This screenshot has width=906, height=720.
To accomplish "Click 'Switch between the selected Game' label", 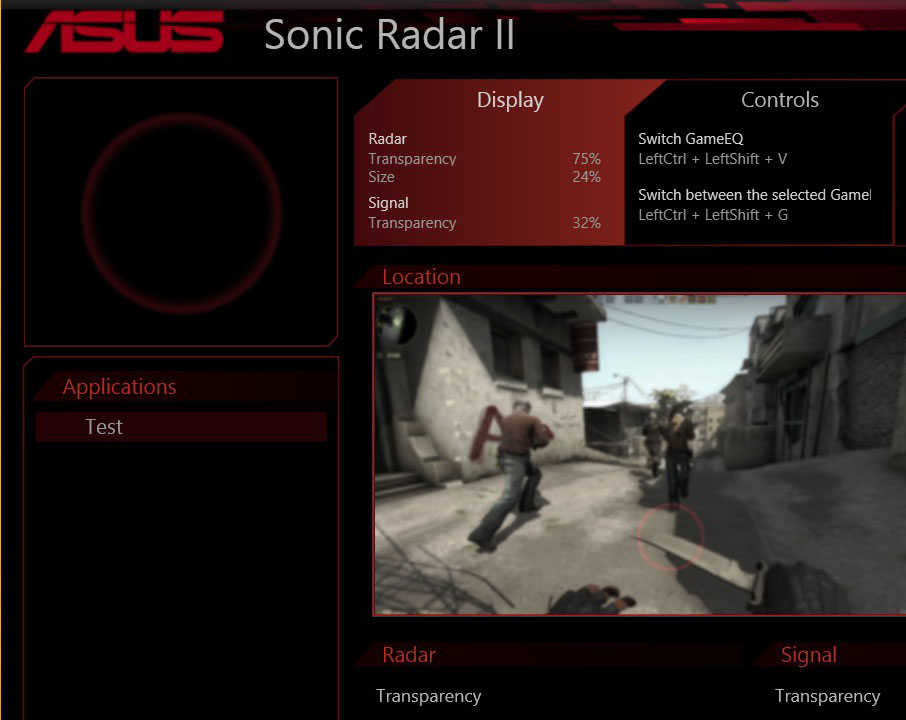I will [754, 195].
